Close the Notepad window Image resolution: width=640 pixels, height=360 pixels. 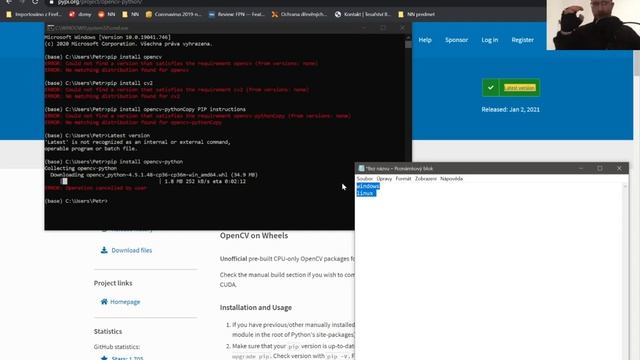619,168
